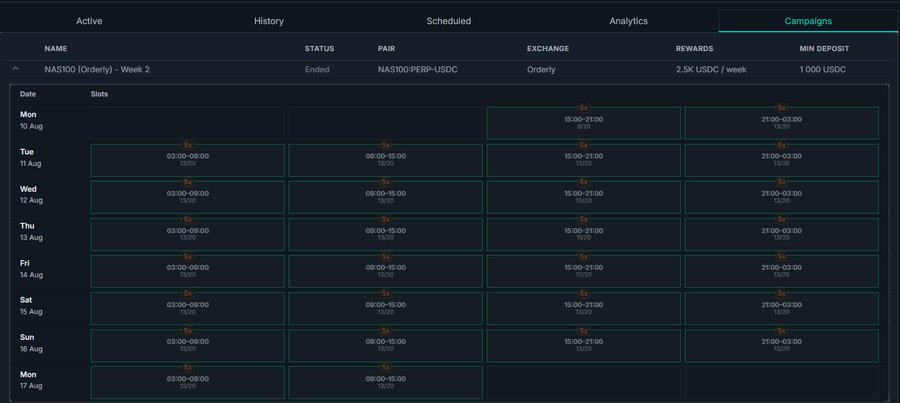Select Mon 10 Aug 21:00-03:00 slot

point(781,123)
